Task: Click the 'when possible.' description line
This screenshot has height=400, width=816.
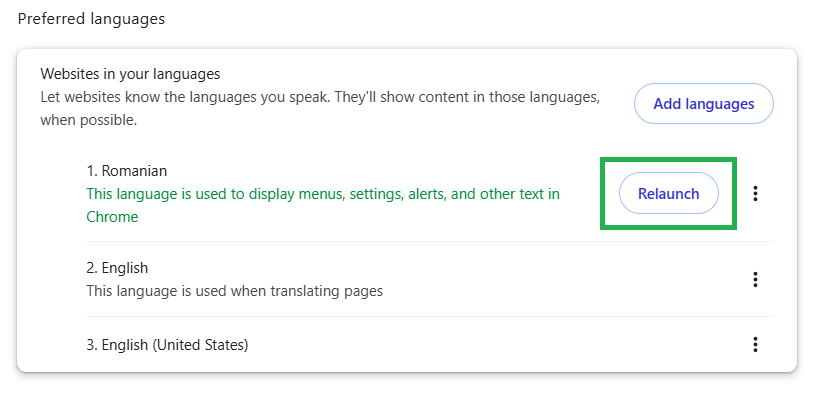Action: click(88, 121)
